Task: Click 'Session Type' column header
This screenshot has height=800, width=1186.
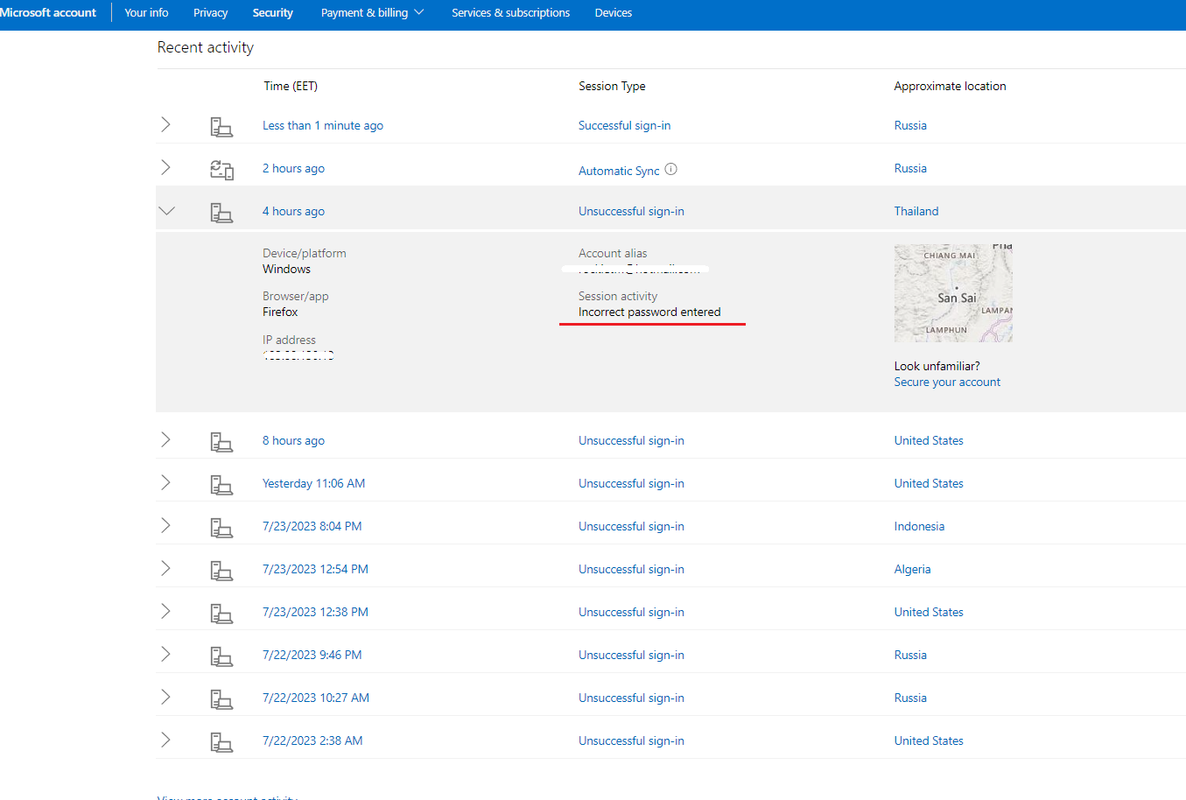Action: tap(612, 86)
